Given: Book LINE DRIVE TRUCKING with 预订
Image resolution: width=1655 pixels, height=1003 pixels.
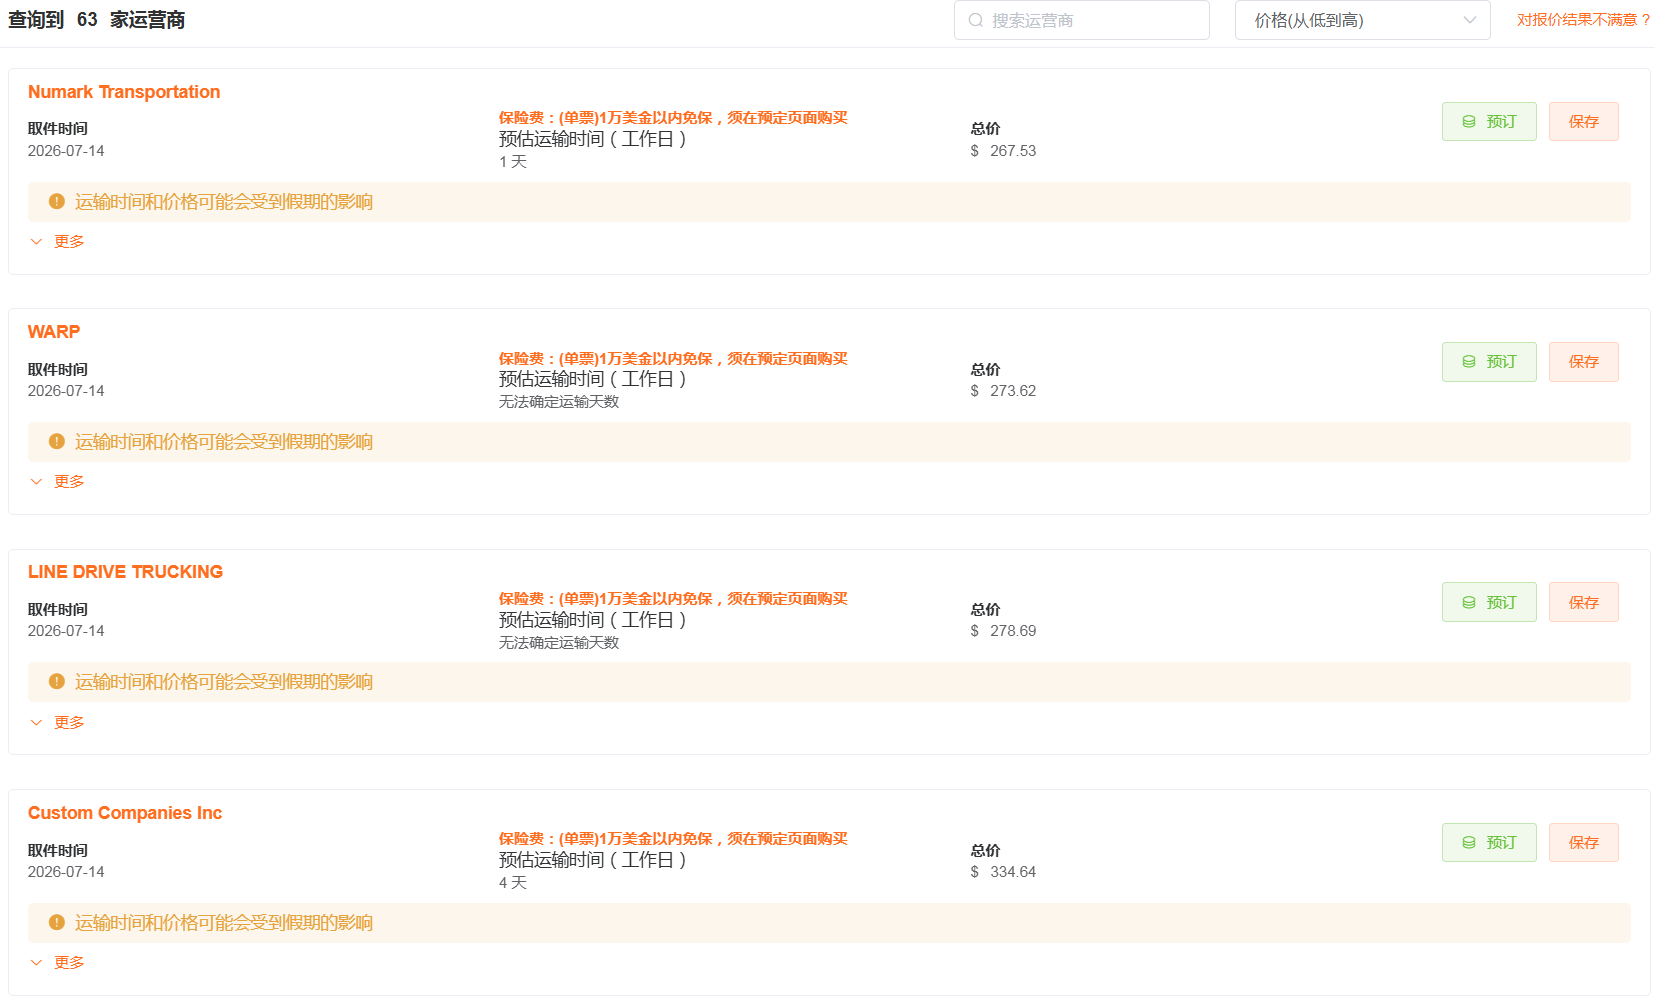Looking at the screenshot, I should 1489,602.
